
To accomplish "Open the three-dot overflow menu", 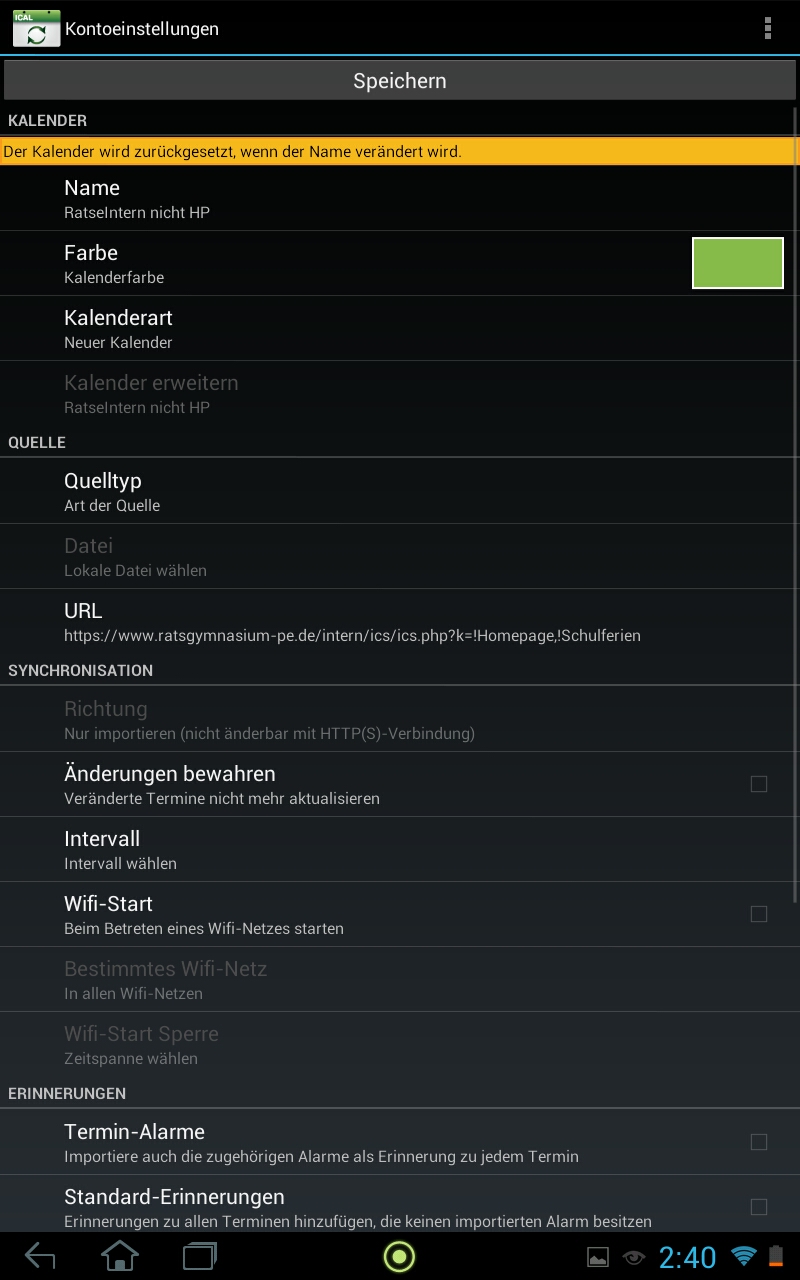I will [767, 28].
